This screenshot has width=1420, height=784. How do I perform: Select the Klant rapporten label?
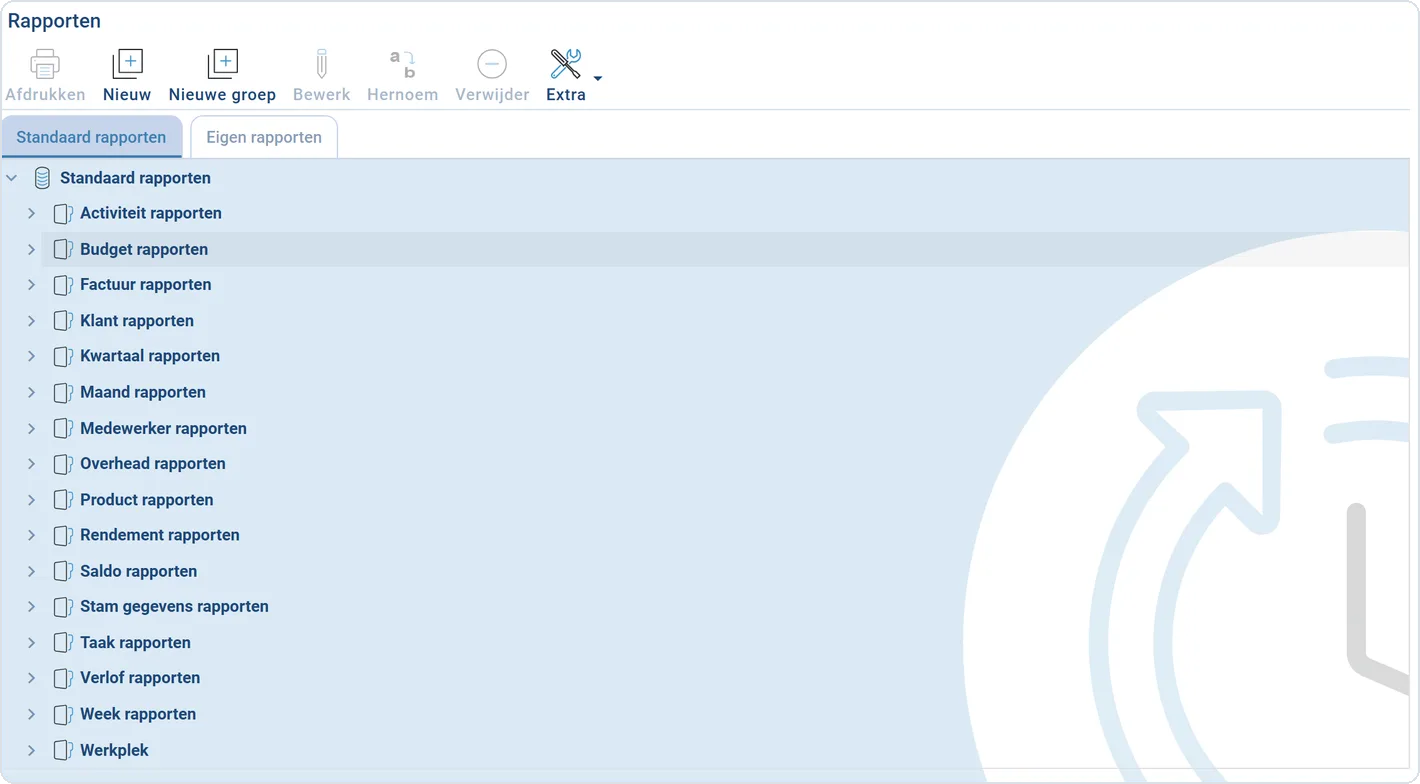tap(137, 321)
